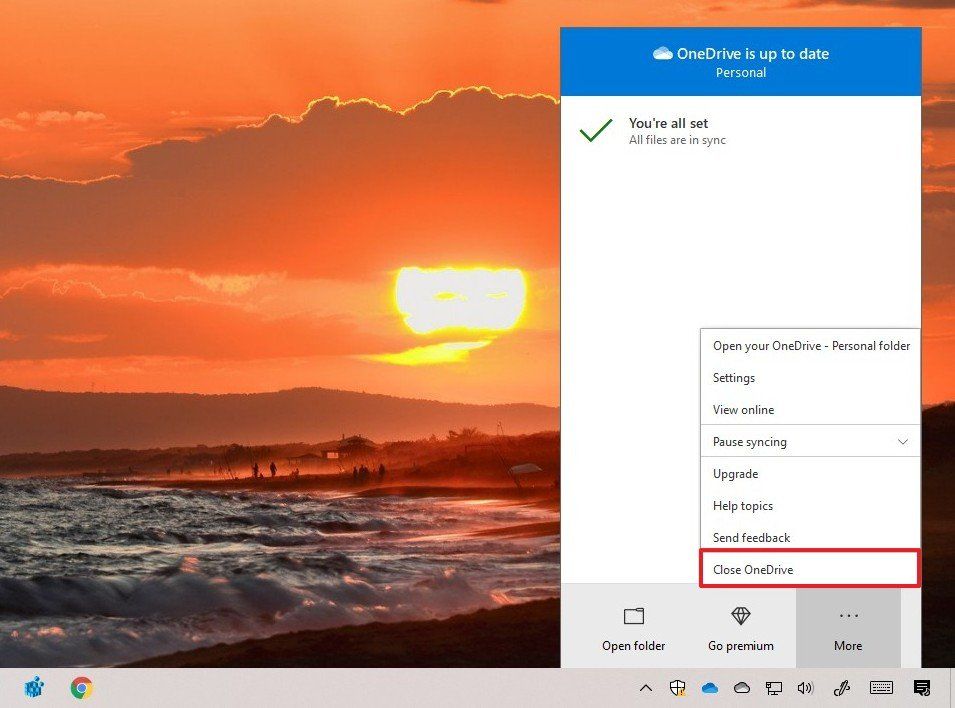
Task: Select View online from the menu
Action: [744, 409]
